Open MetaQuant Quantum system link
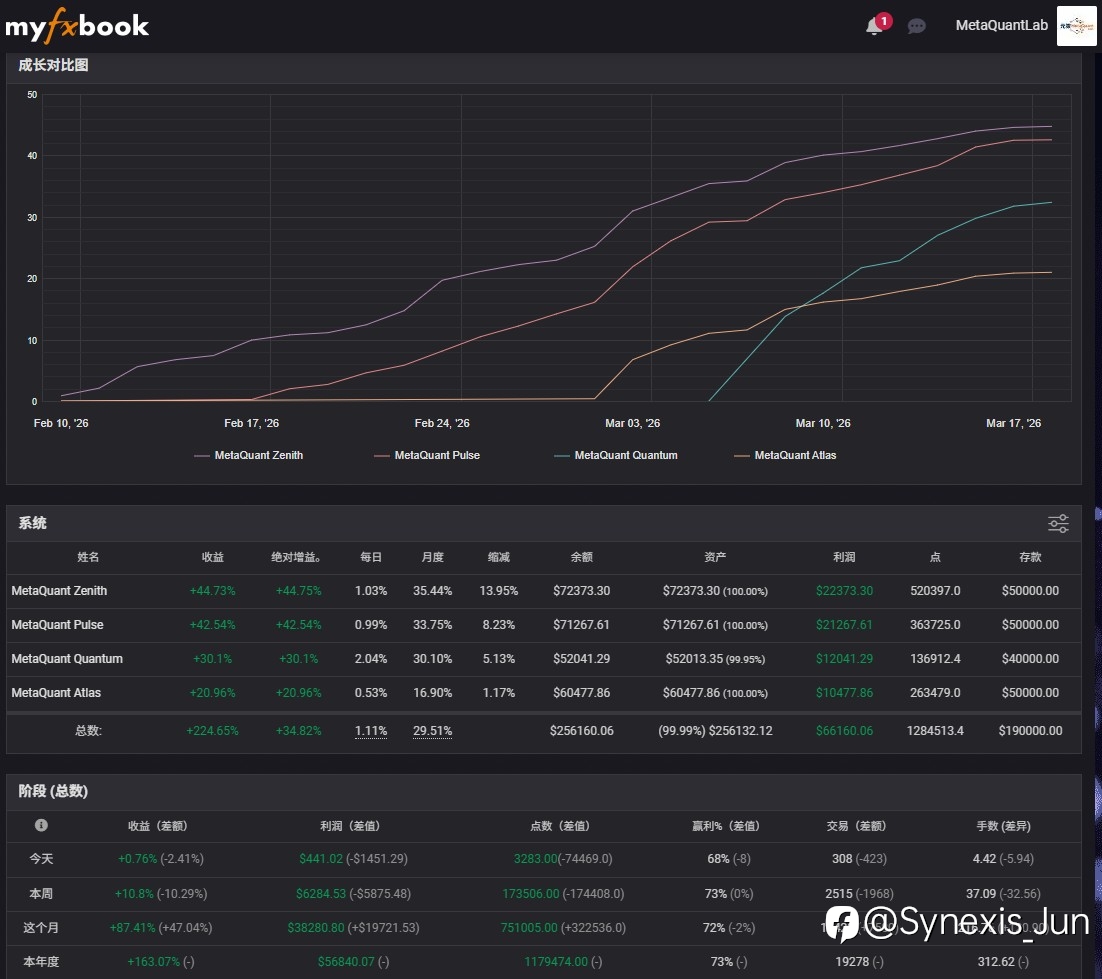Viewport: 1102px width, 979px height. pyautogui.click(x=67, y=659)
